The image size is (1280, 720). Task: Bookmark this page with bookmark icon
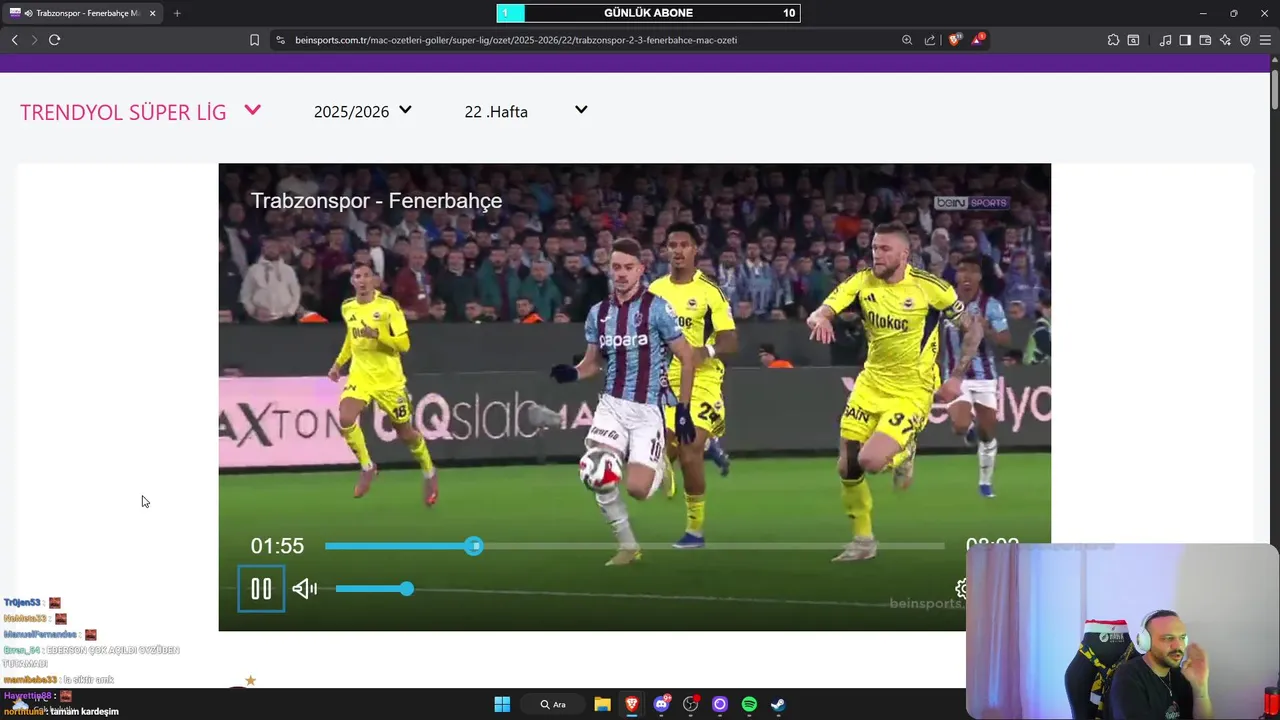pyautogui.click(x=254, y=40)
